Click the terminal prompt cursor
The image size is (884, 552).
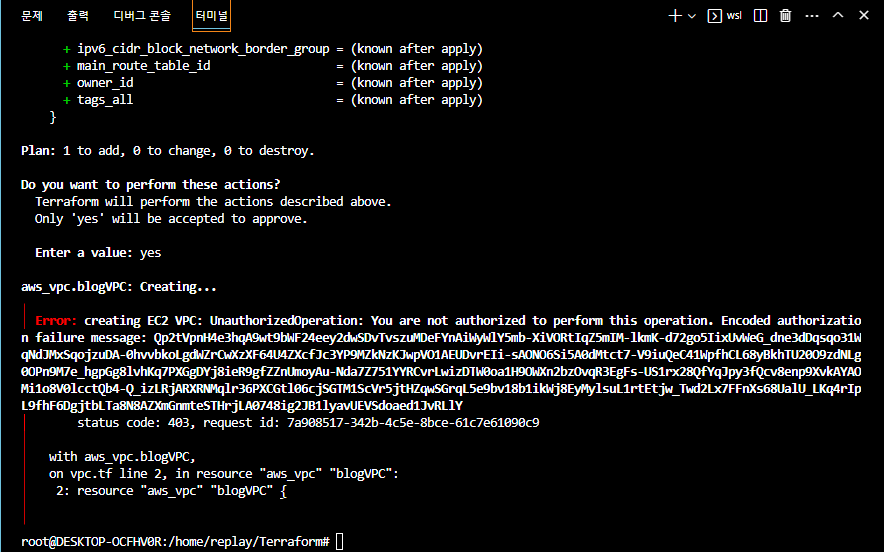click(x=340, y=541)
